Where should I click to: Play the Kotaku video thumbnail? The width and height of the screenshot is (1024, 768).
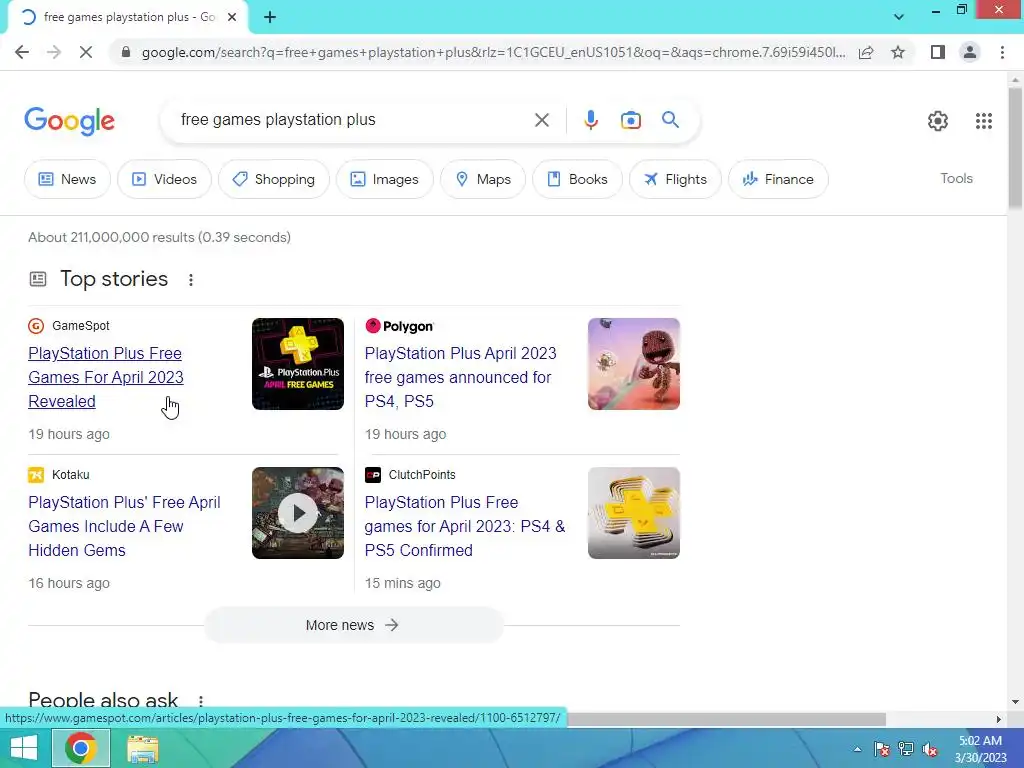pos(298,513)
